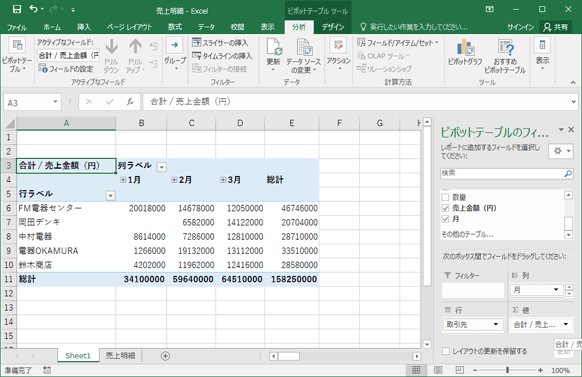Screen dimensions: 582x377
Task: Click zoom in plus button
Action: 540,370
